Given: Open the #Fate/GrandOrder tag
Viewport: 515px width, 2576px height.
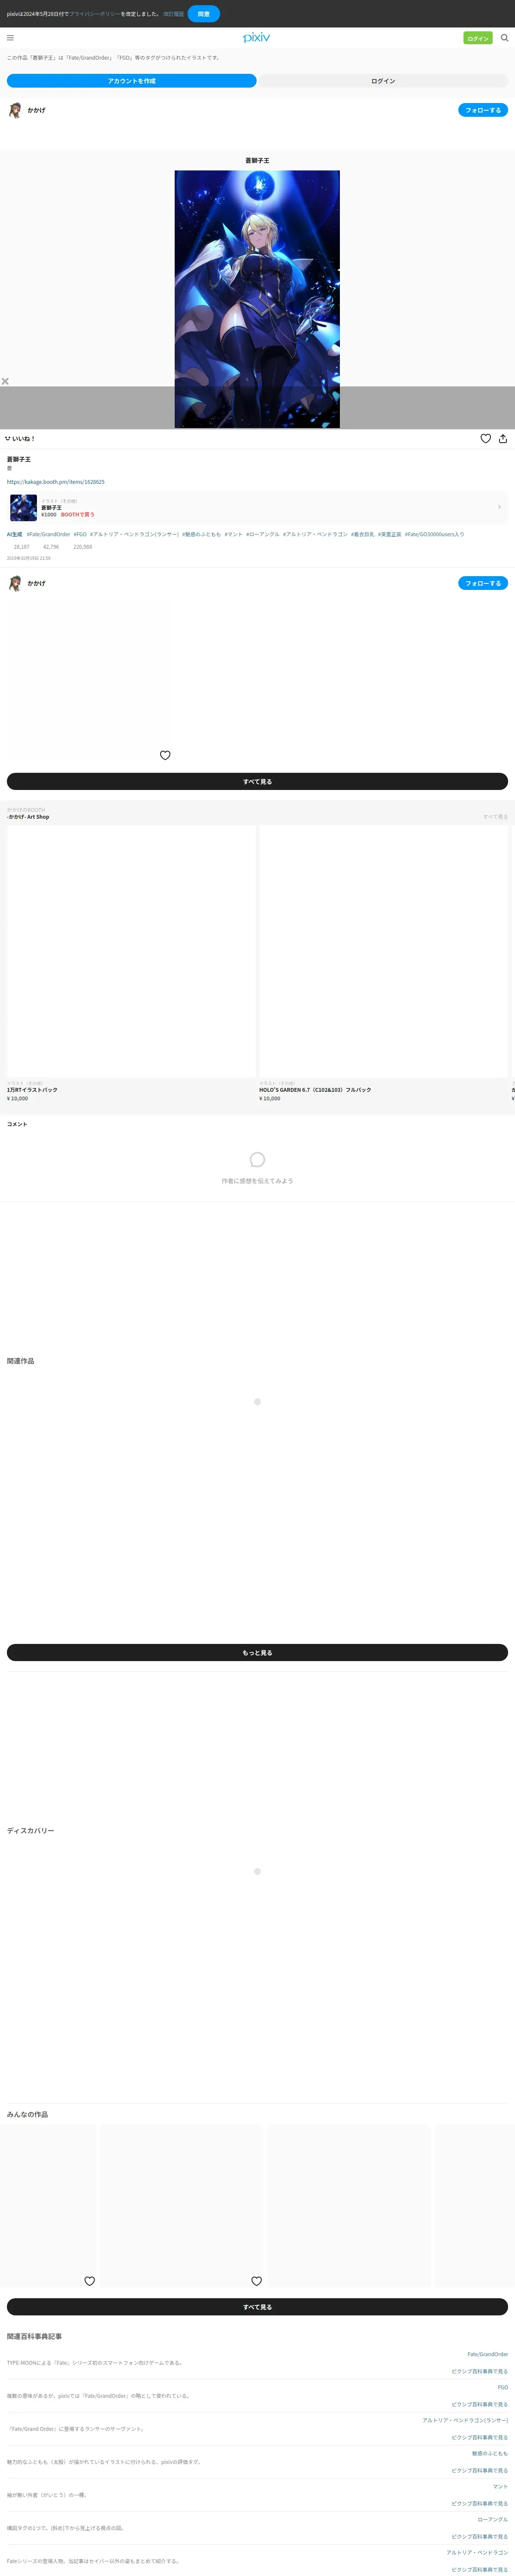Looking at the screenshot, I should coord(49,534).
